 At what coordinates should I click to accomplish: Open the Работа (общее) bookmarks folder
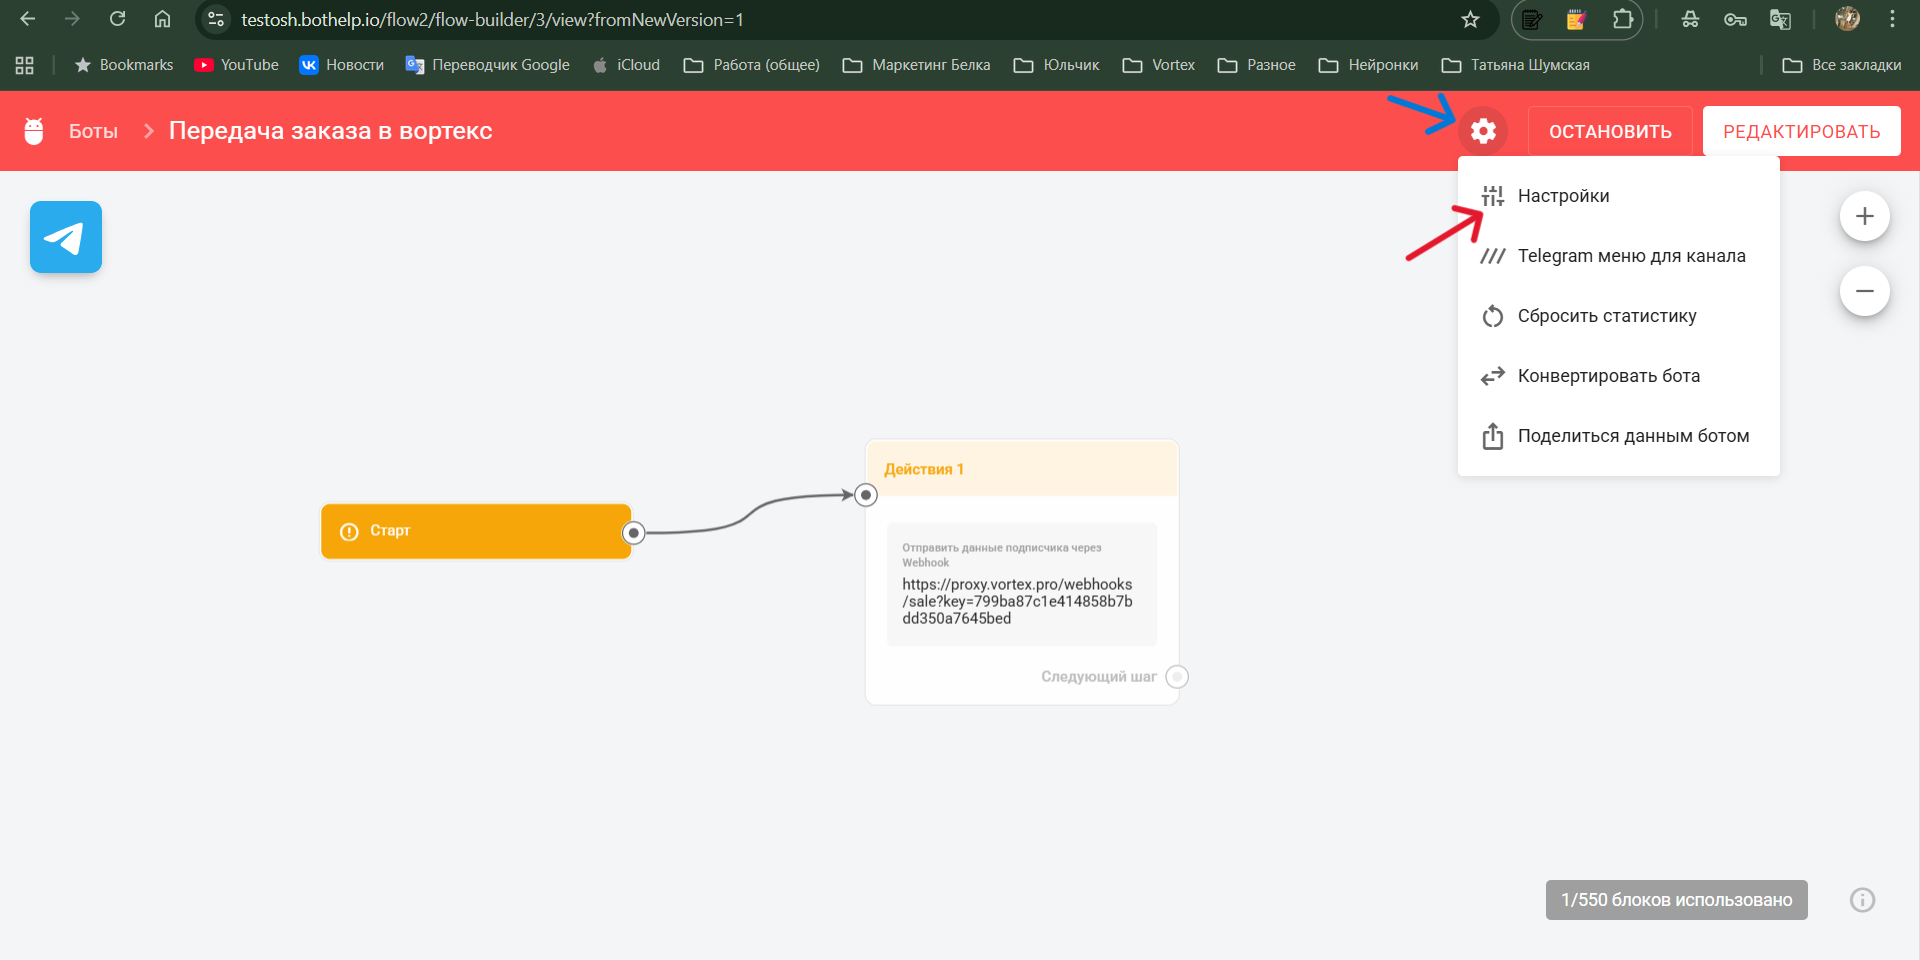(752, 65)
